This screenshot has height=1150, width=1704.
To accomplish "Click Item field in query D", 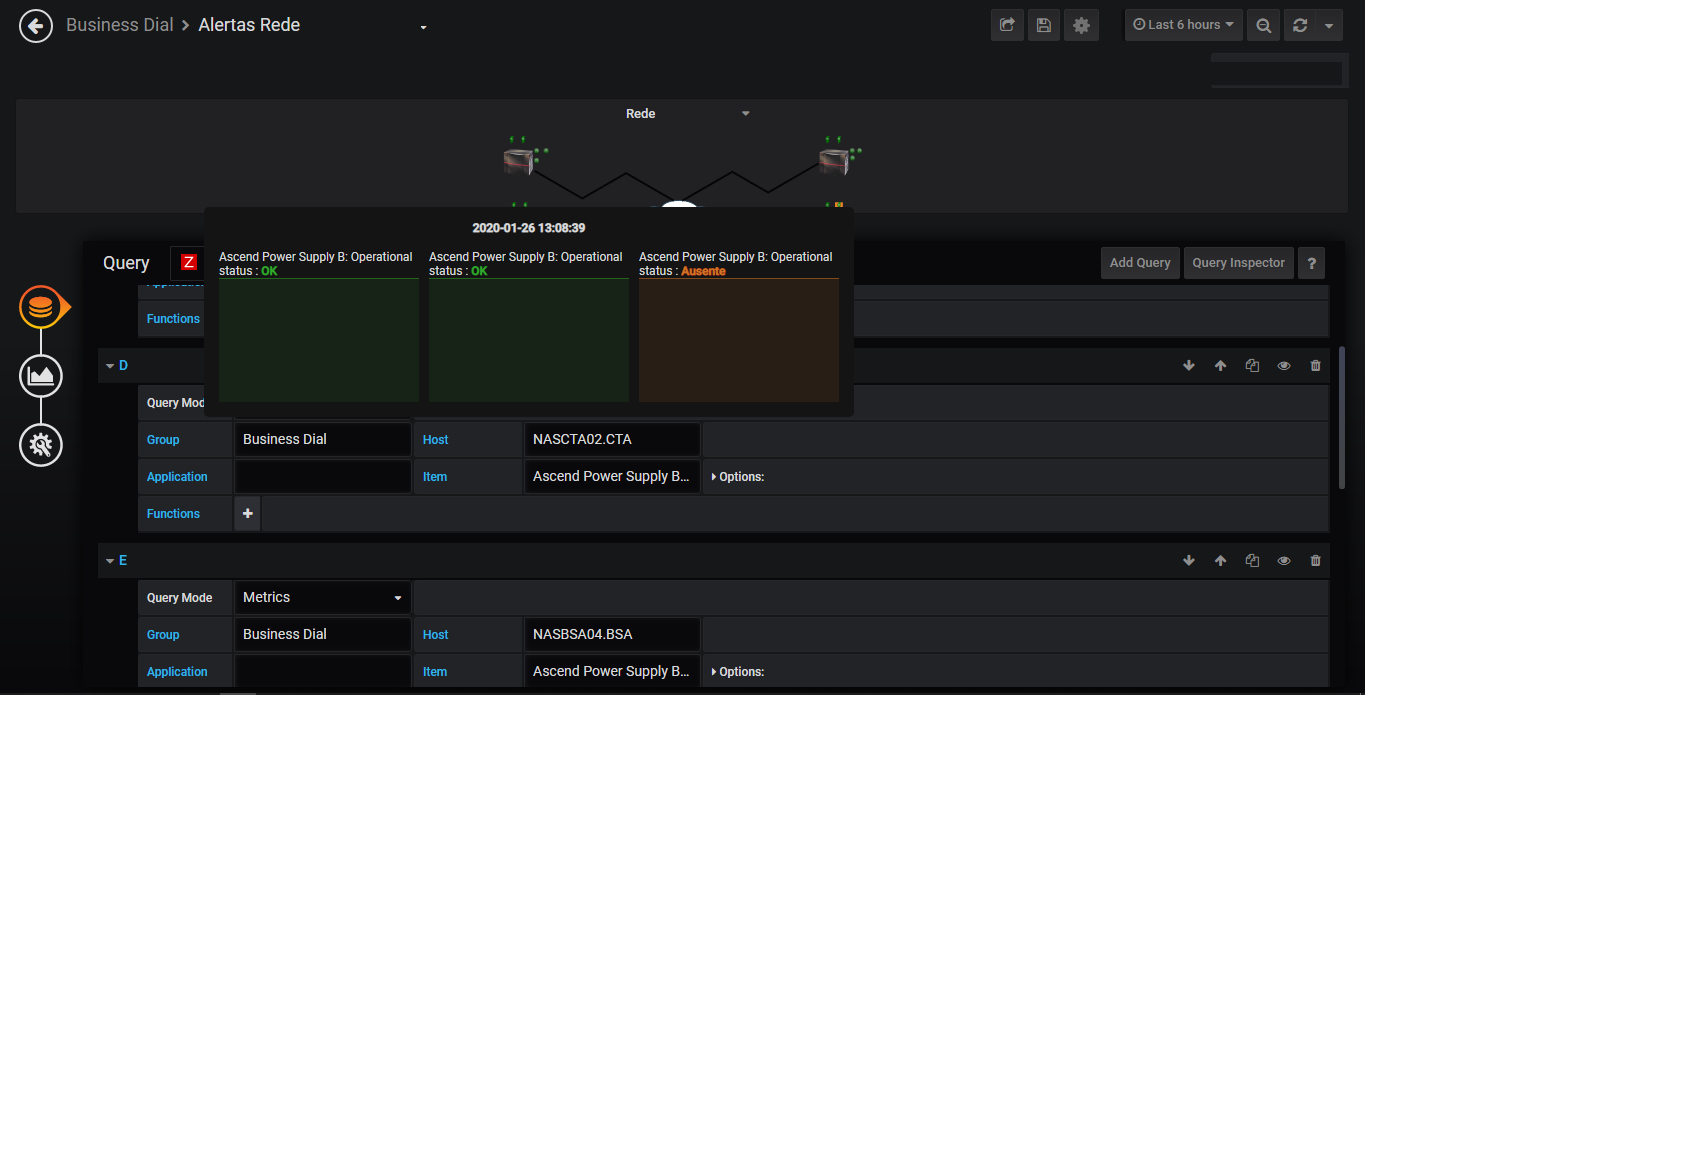I will [x=612, y=477].
